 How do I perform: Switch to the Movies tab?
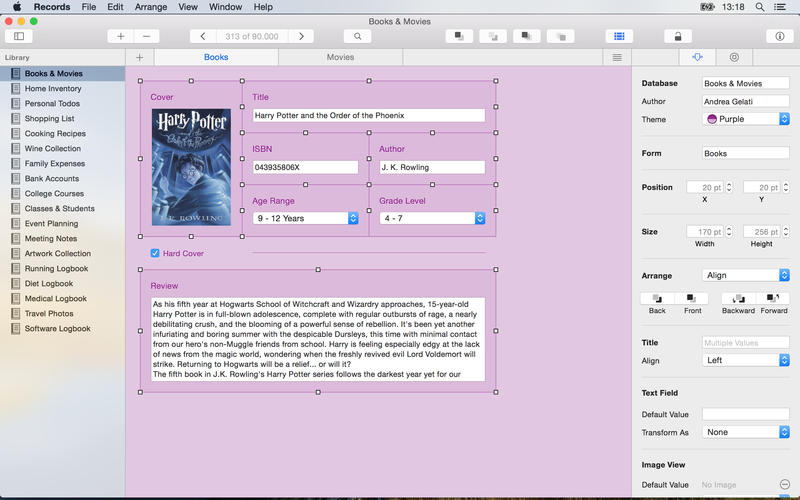pos(340,58)
